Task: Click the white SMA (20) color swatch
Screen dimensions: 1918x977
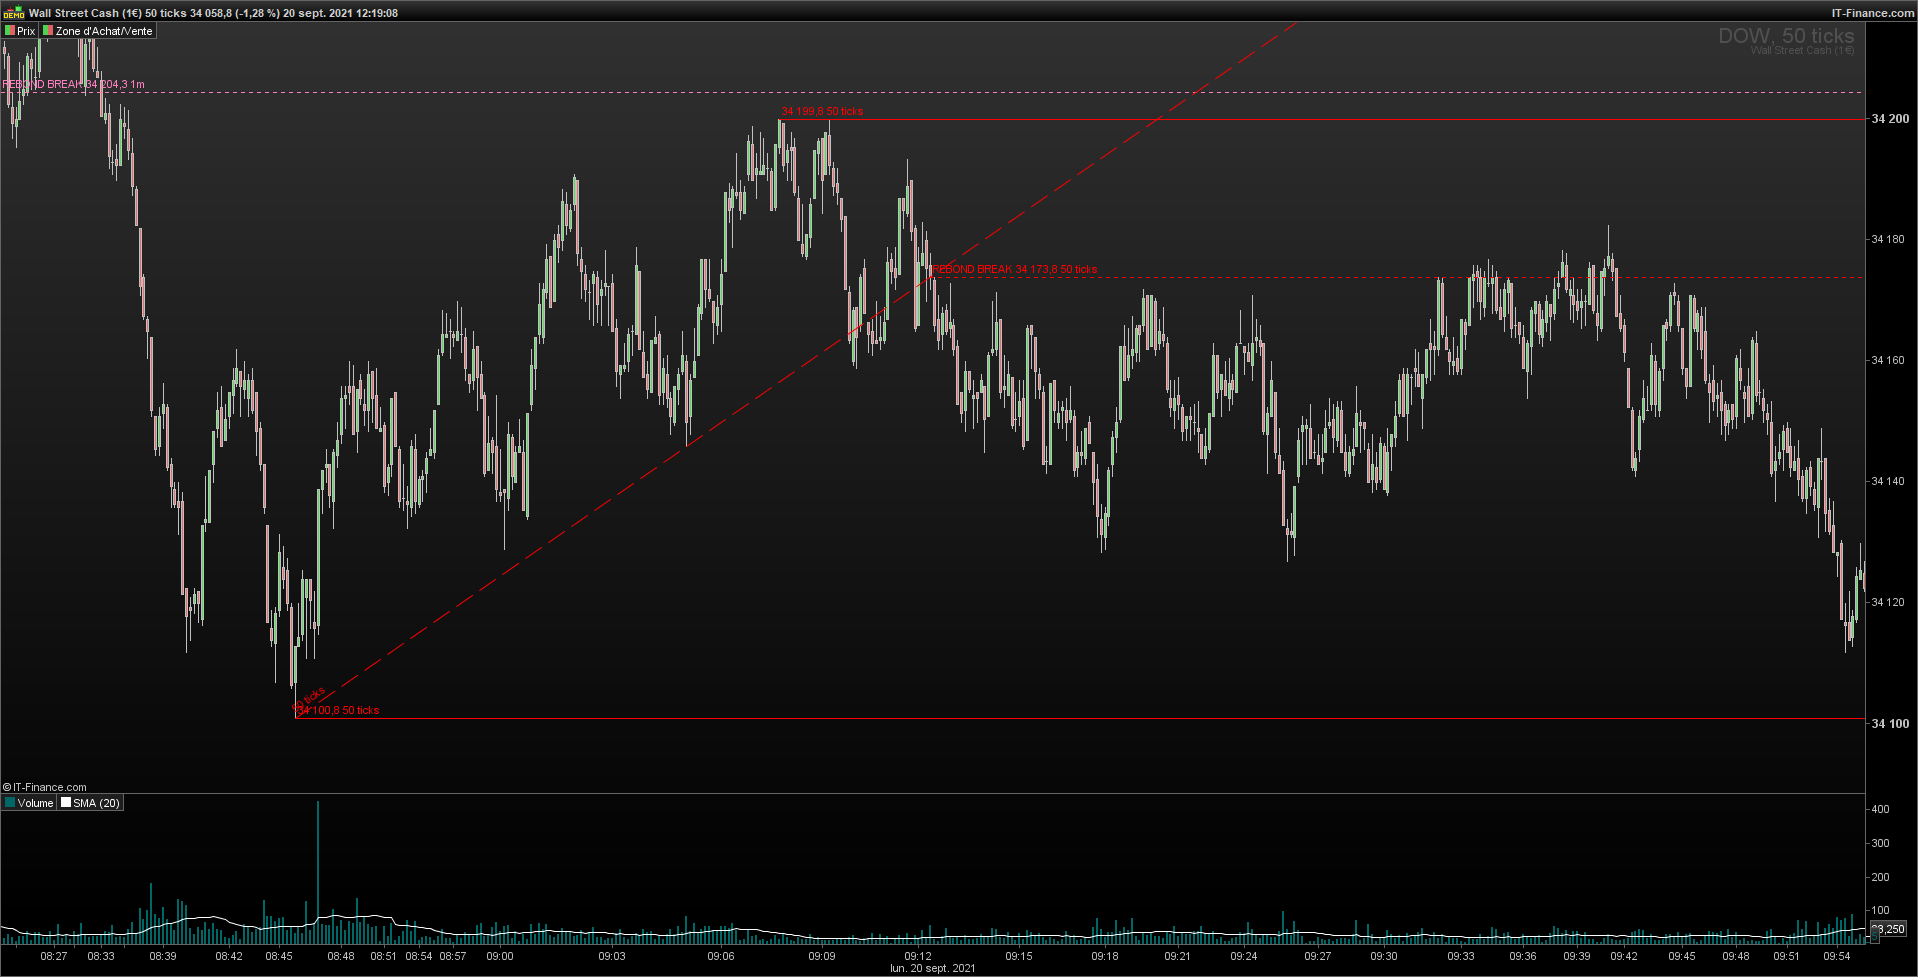Action: [x=66, y=803]
